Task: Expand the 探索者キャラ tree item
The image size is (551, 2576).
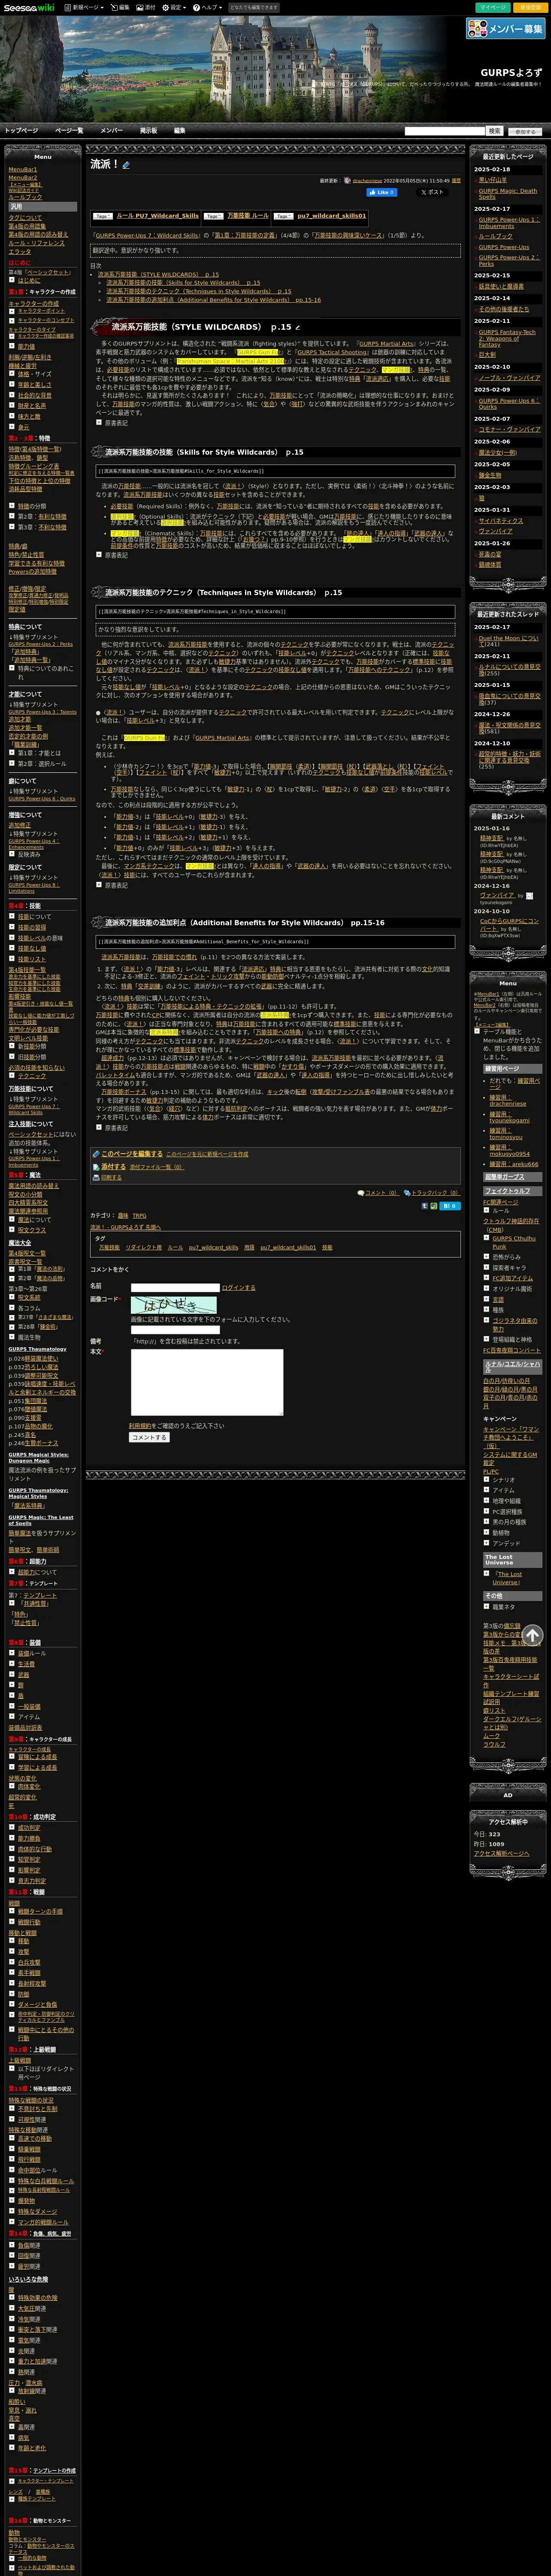Action: tap(487, 1267)
